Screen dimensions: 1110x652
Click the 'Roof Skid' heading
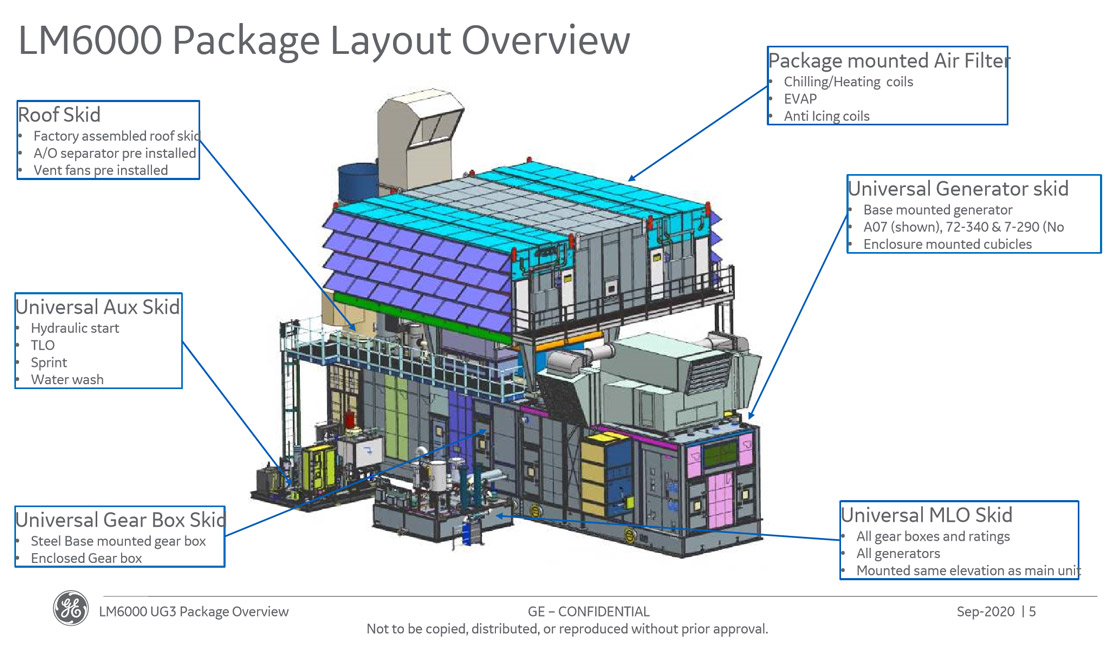59,115
